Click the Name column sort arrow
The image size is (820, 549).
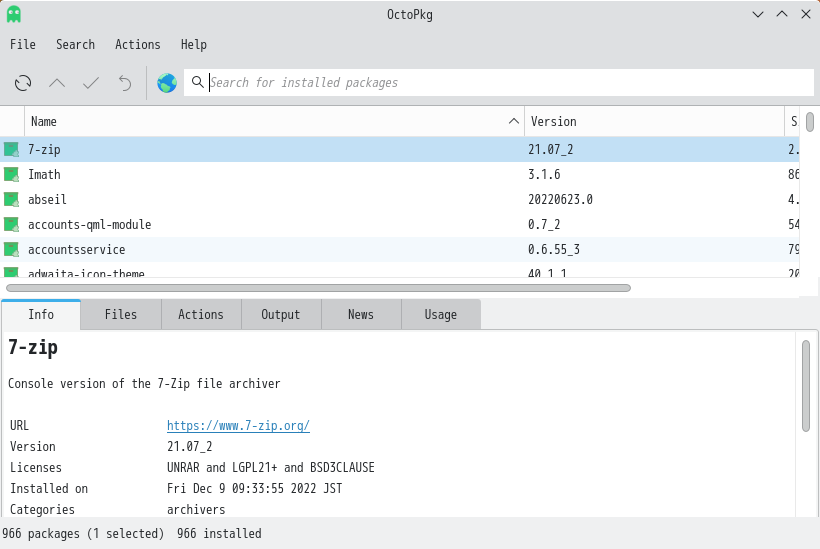coord(514,121)
